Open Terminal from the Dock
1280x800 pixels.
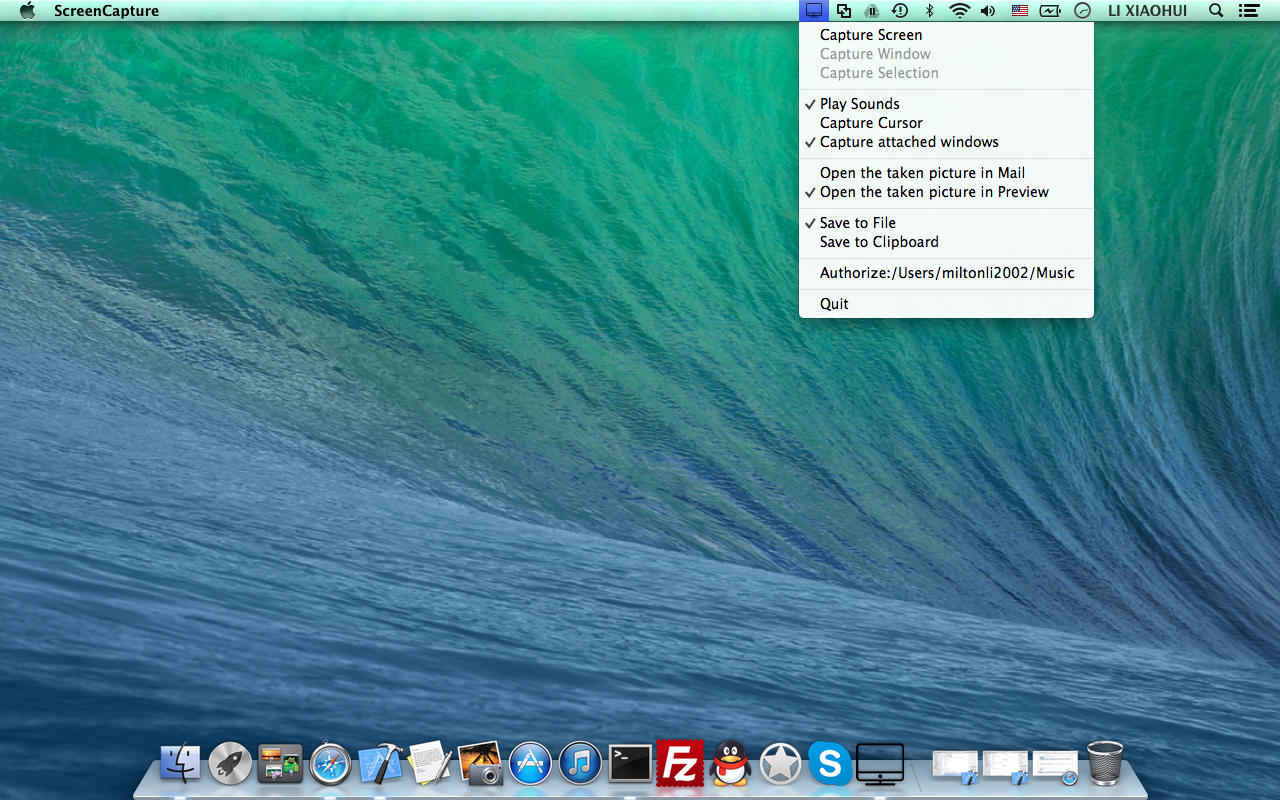[x=630, y=764]
